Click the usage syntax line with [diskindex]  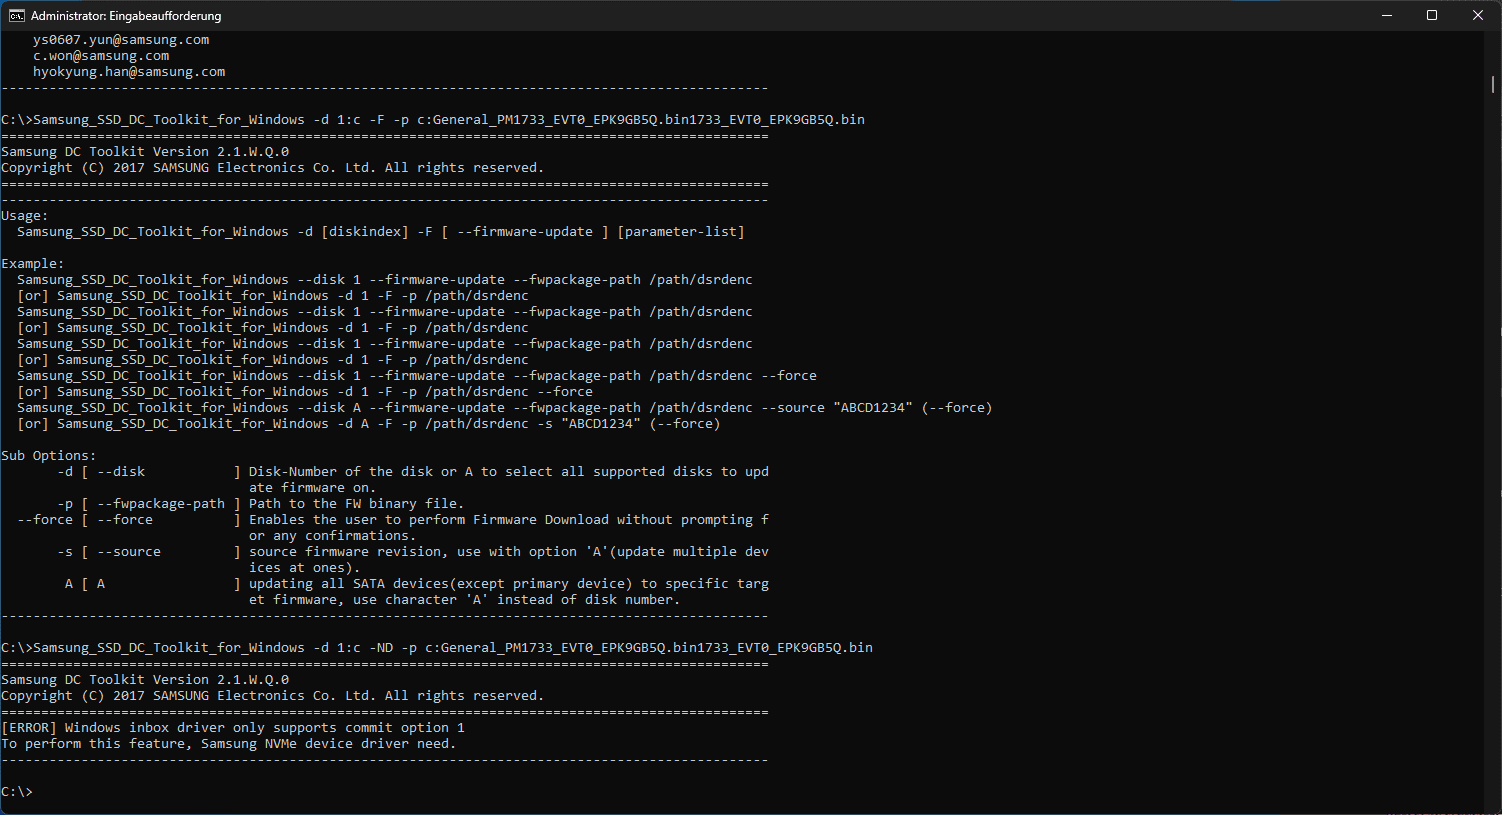381,232
